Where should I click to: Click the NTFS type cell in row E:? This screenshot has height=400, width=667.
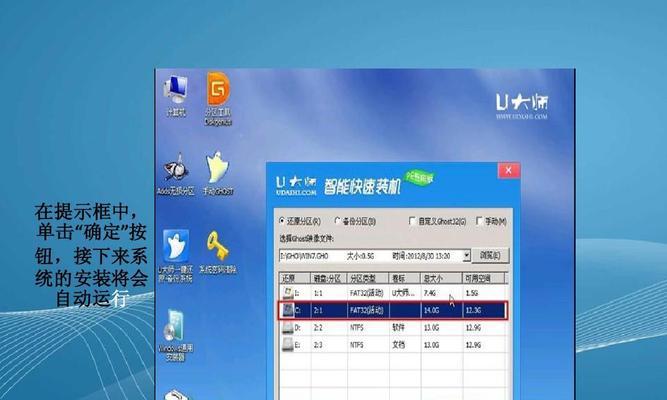click(x=356, y=345)
